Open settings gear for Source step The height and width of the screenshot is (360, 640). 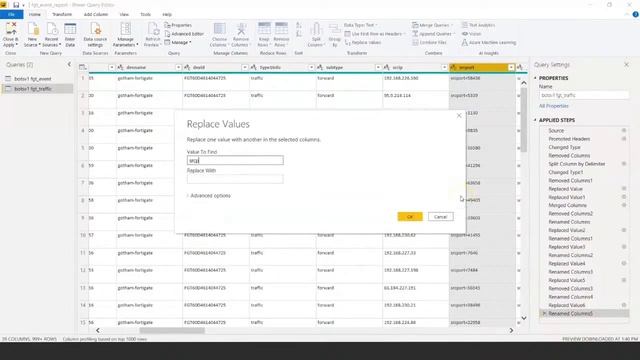click(x=624, y=131)
